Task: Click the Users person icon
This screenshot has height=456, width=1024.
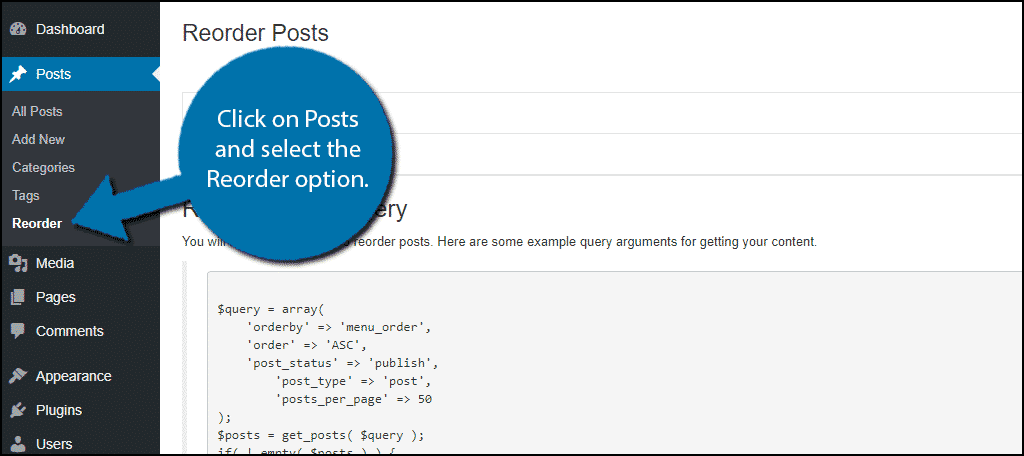Action: [x=18, y=444]
